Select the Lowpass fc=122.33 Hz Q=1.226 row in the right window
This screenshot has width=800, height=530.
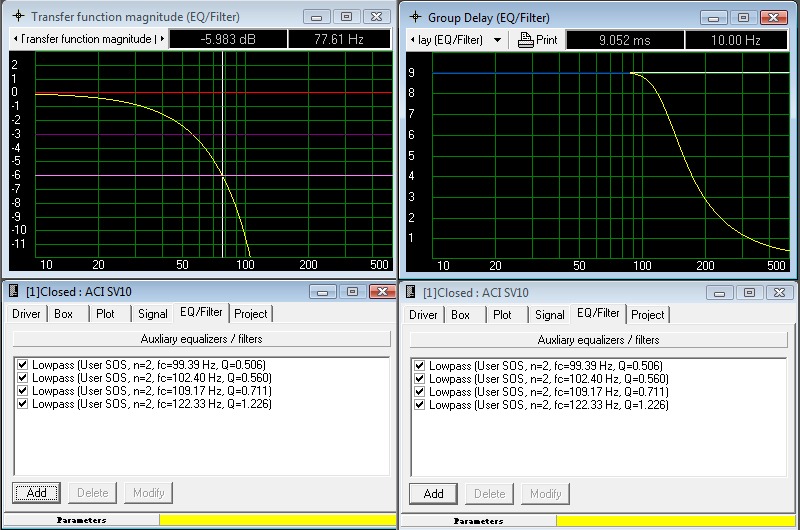[x=549, y=405]
